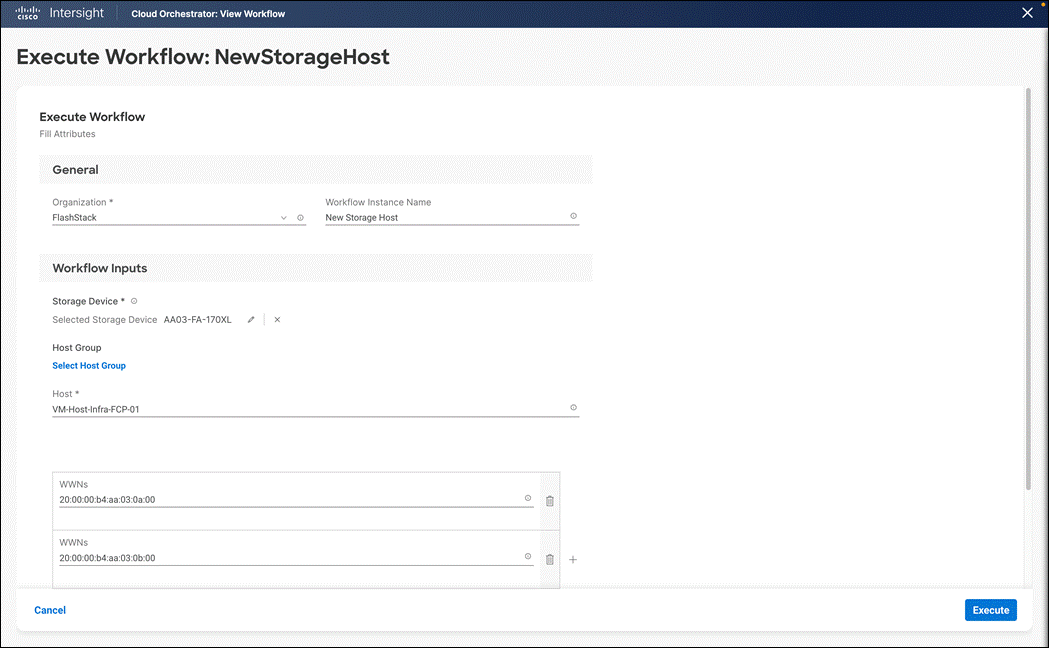Click info icon beside Organization field

pos(300,217)
